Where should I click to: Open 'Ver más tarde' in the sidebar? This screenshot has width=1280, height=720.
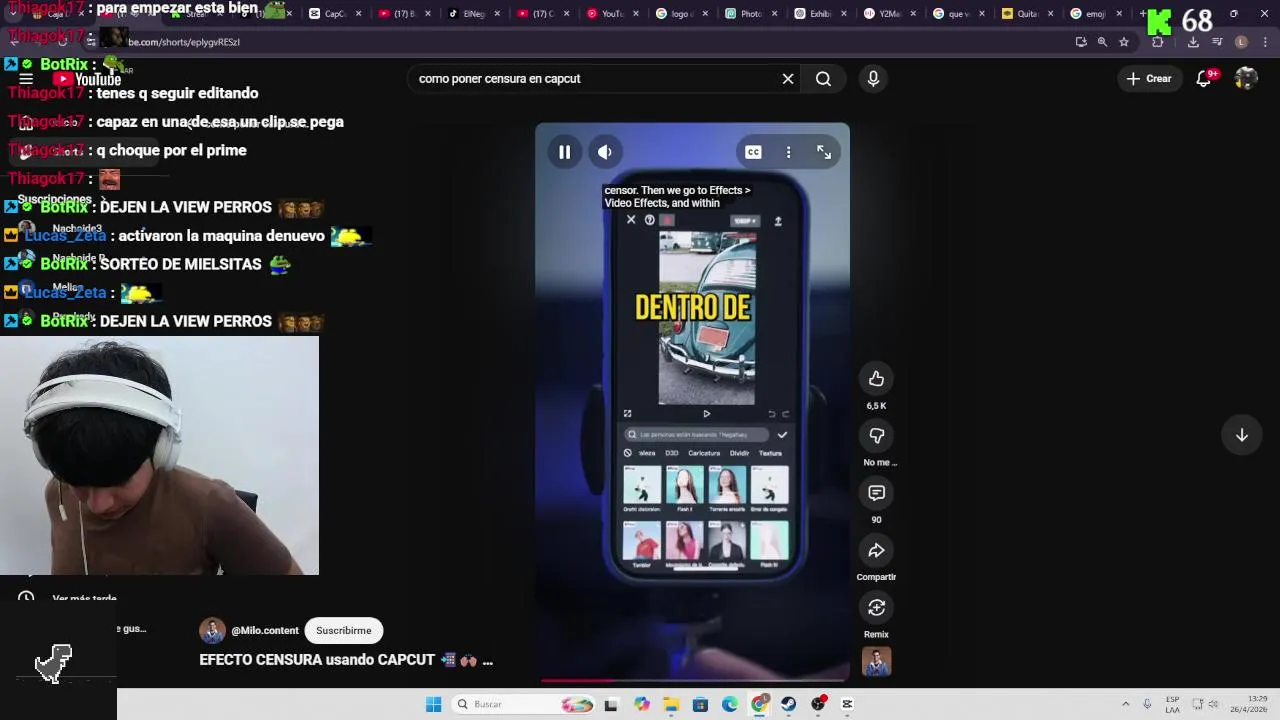[84, 599]
